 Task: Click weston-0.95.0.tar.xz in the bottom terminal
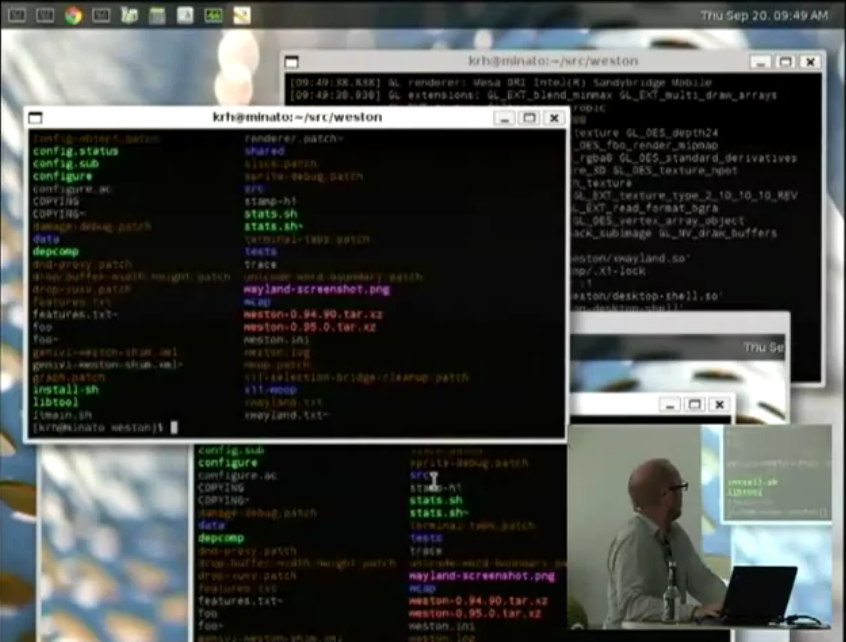click(x=475, y=613)
